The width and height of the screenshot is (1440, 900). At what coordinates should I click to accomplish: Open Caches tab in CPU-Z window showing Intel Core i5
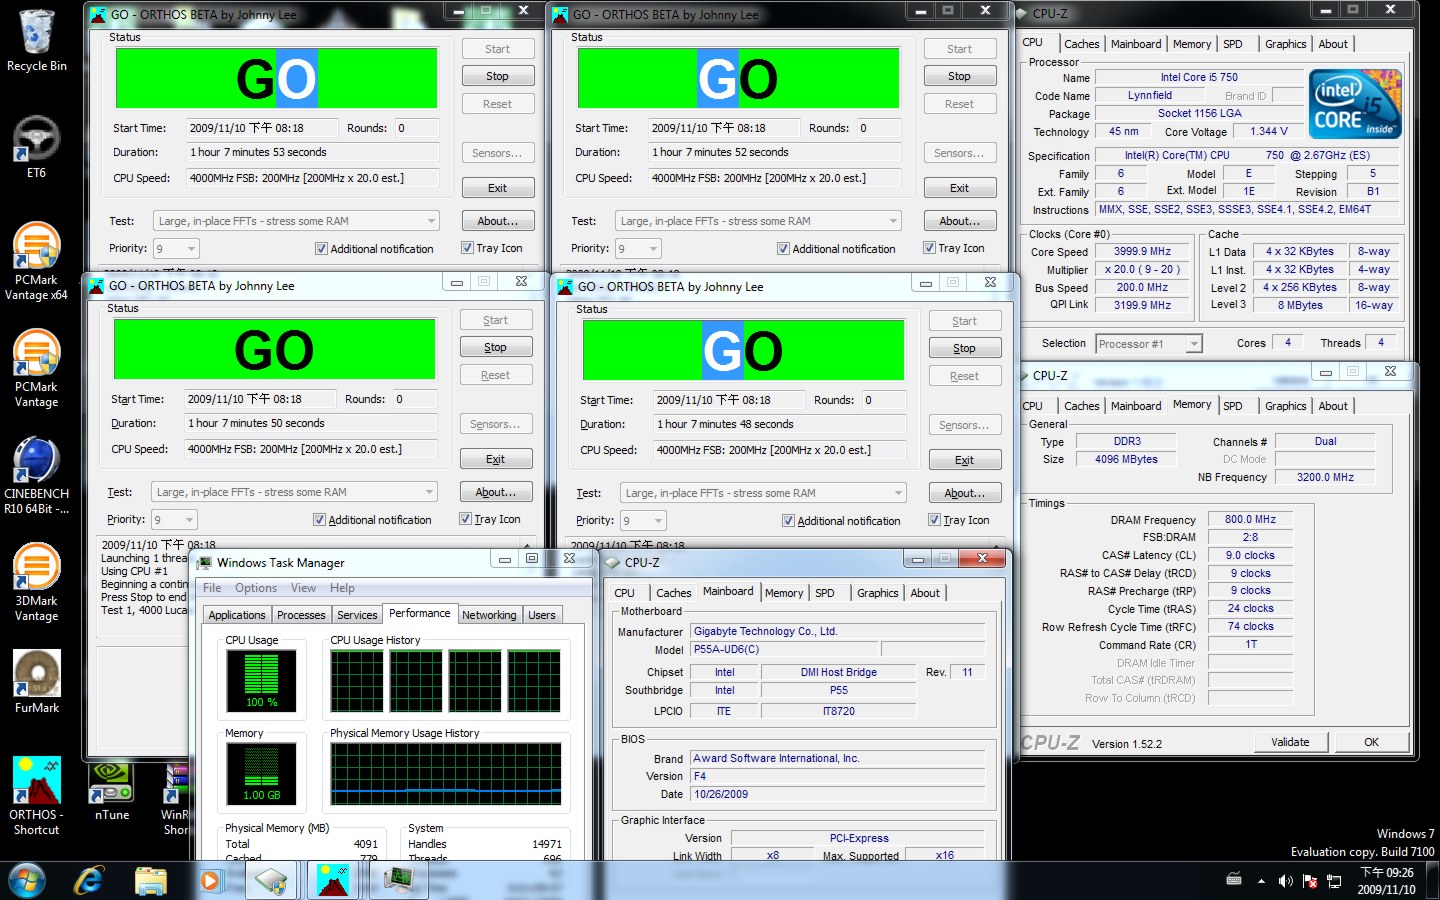(x=1081, y=44)
